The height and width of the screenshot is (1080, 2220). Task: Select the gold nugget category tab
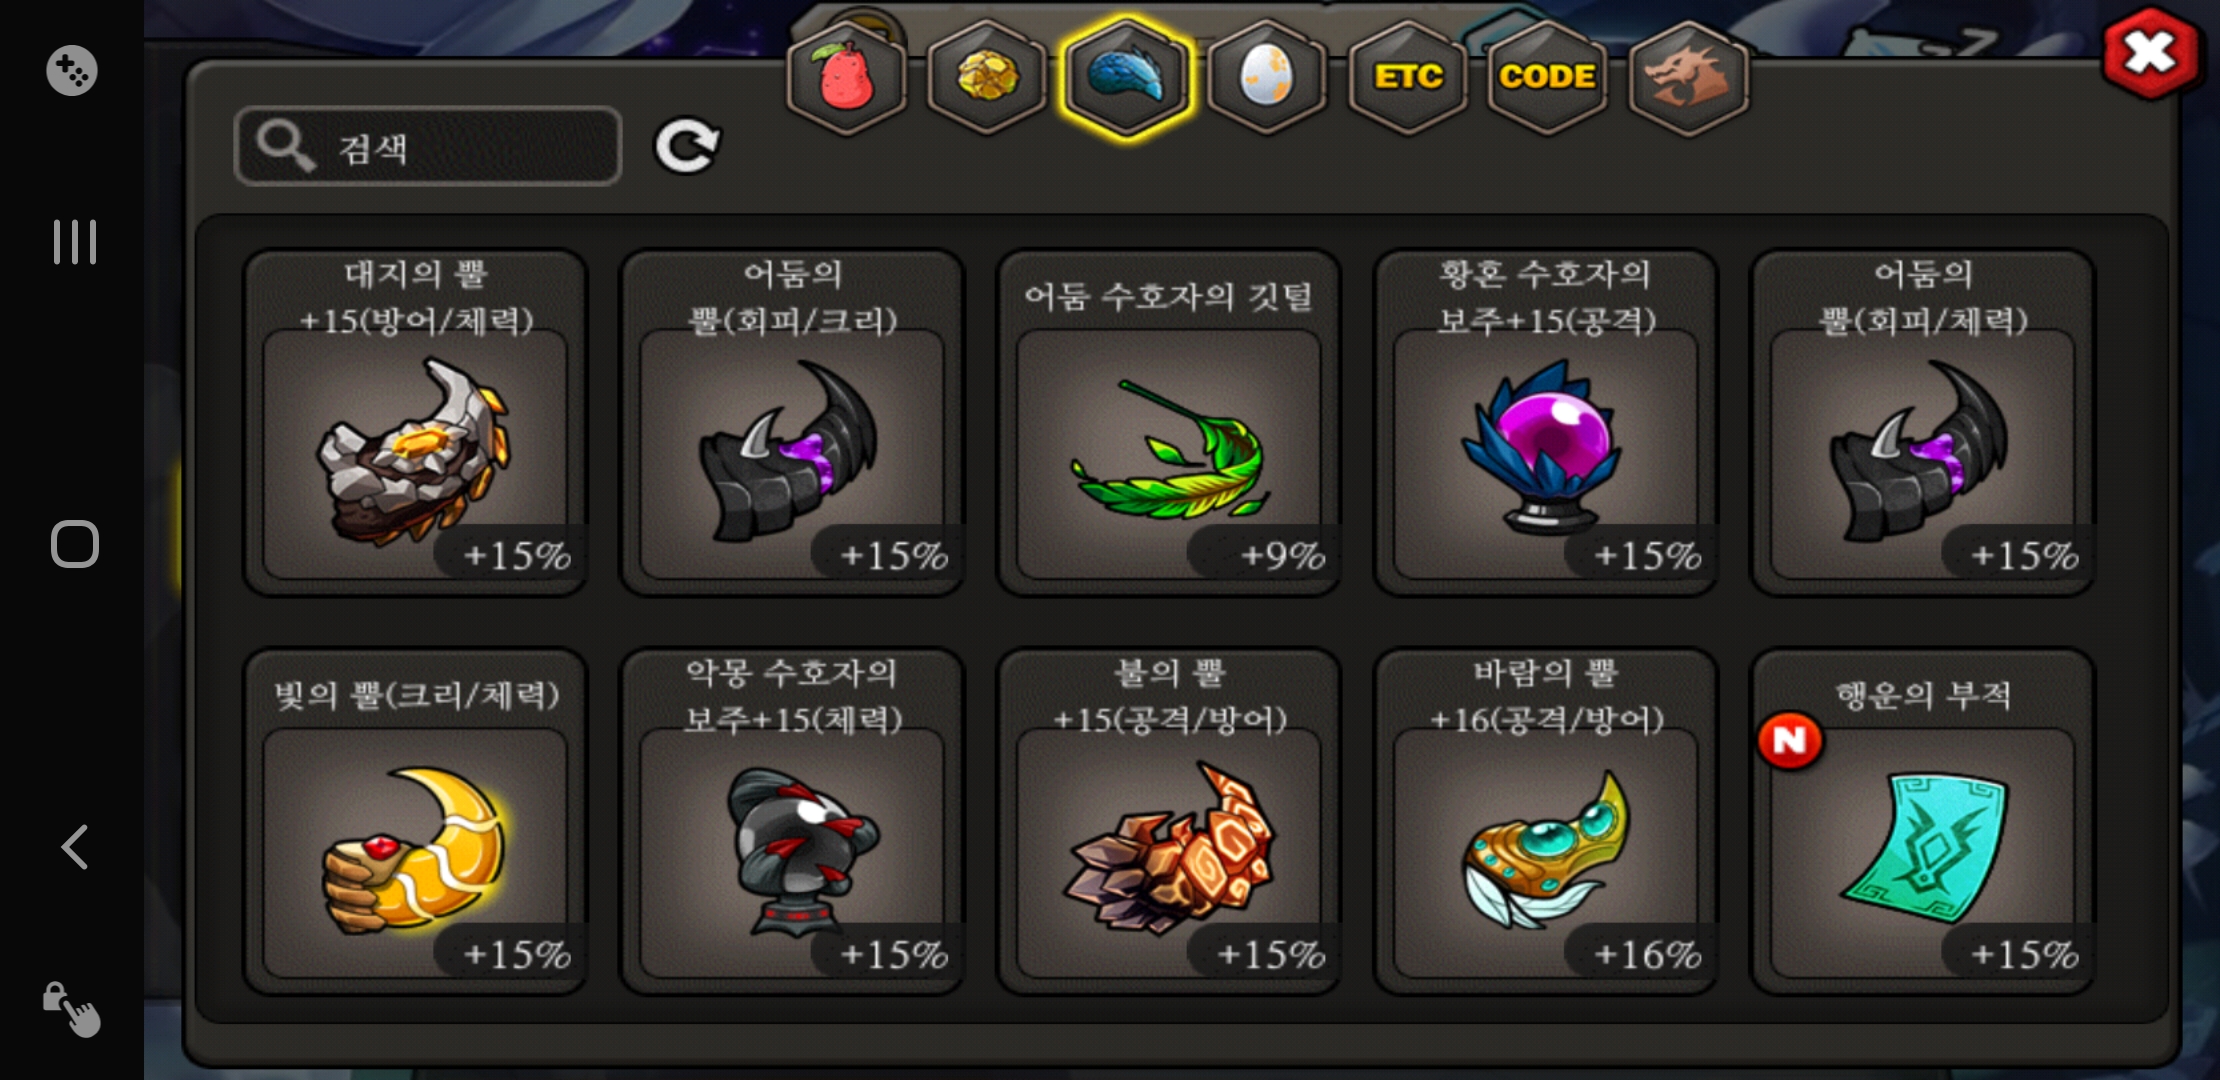(x=987, y=77)
